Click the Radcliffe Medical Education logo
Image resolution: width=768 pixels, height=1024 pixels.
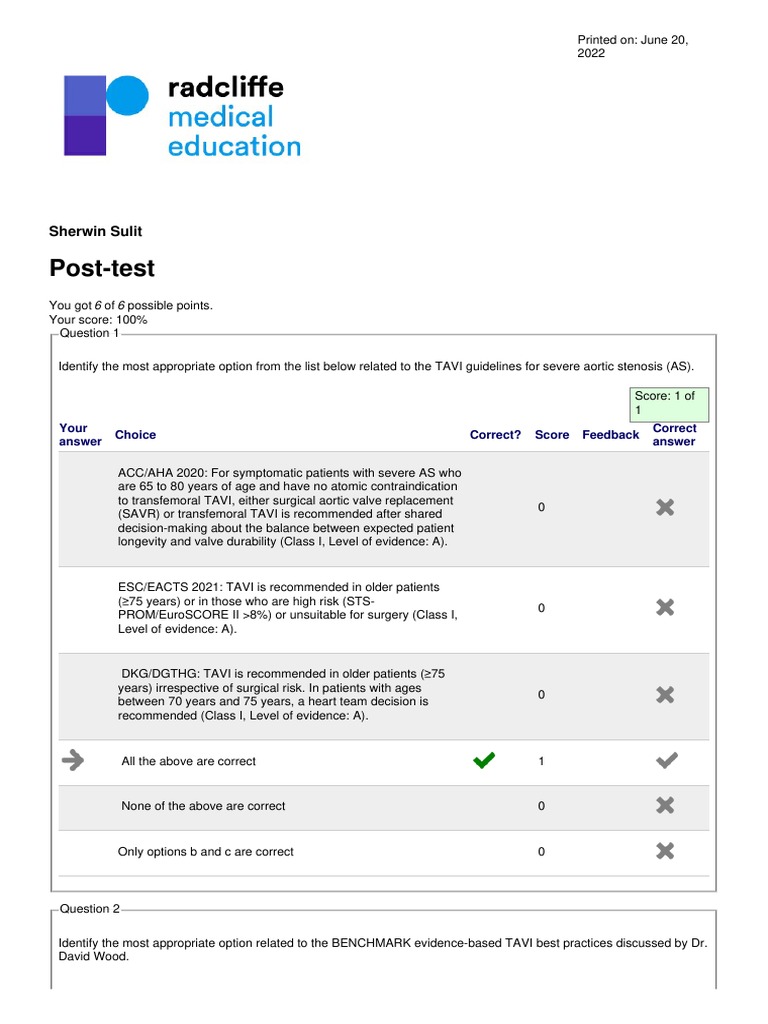click(x=181, y=116)
